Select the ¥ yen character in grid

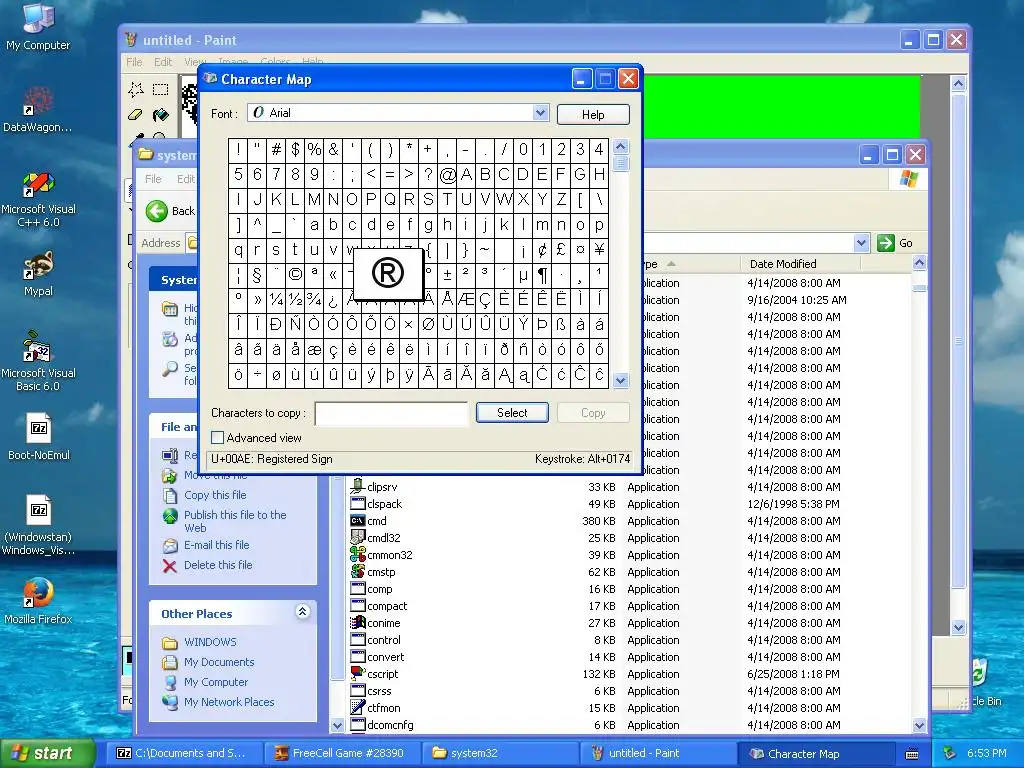pos(600,250)
